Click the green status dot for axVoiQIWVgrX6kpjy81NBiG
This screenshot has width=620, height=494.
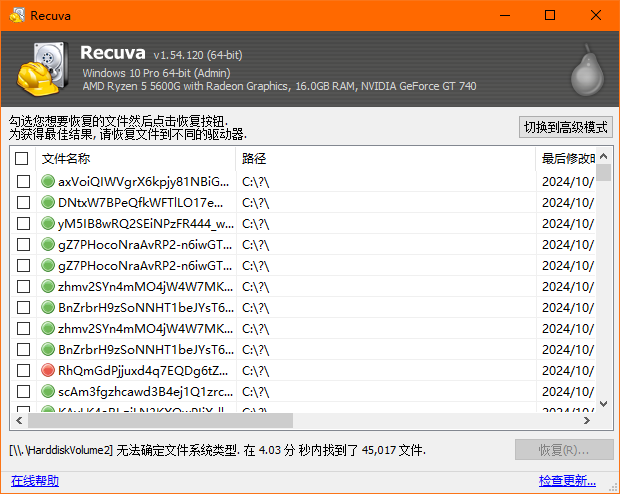[x=48, y=182]
